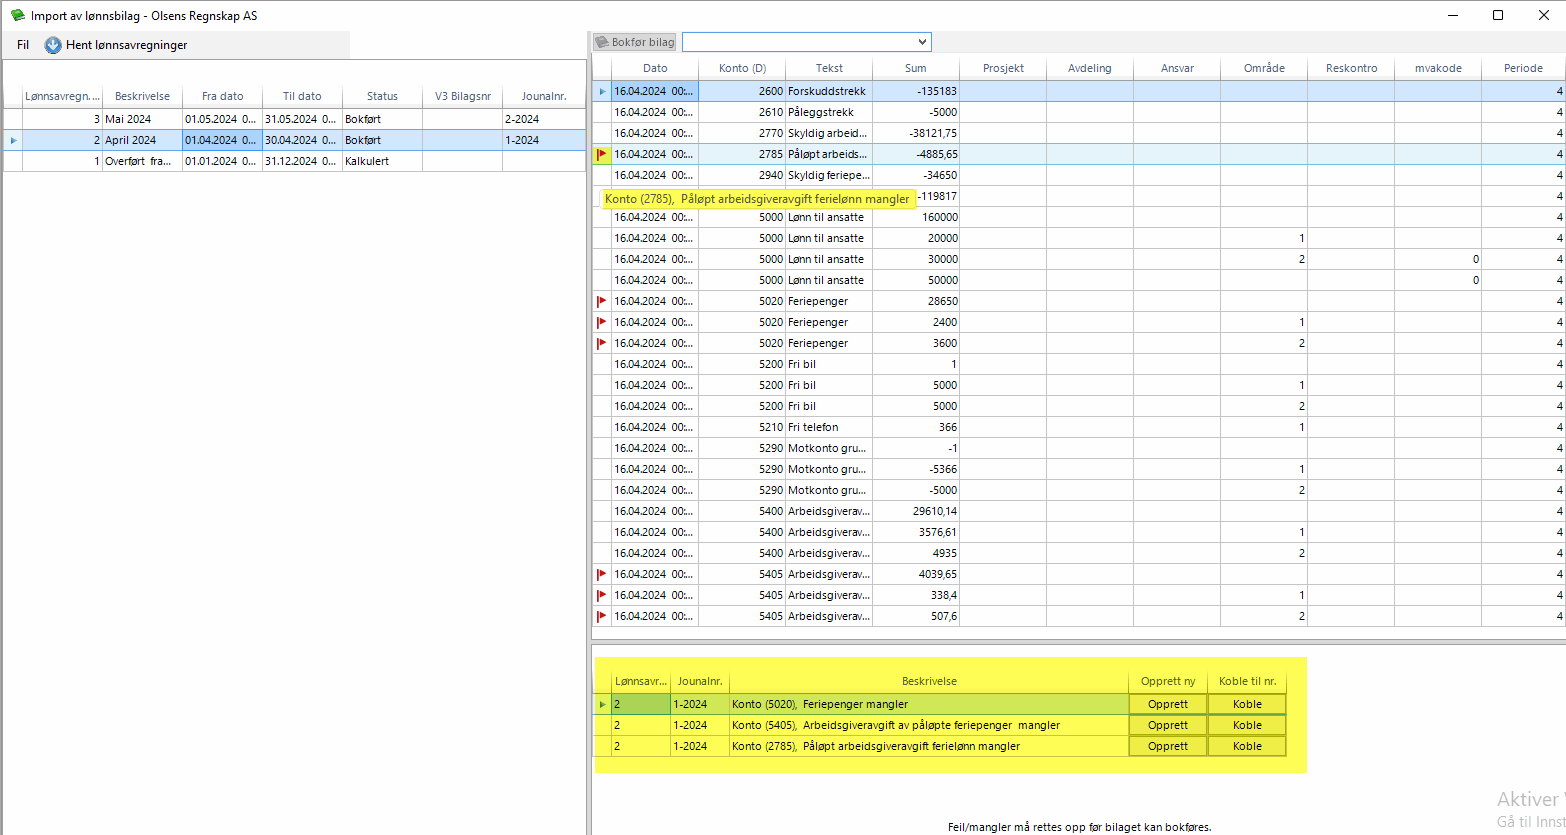
Task: Sort by the Status column header
Action: pyautogui.click(x=382, y=96)
